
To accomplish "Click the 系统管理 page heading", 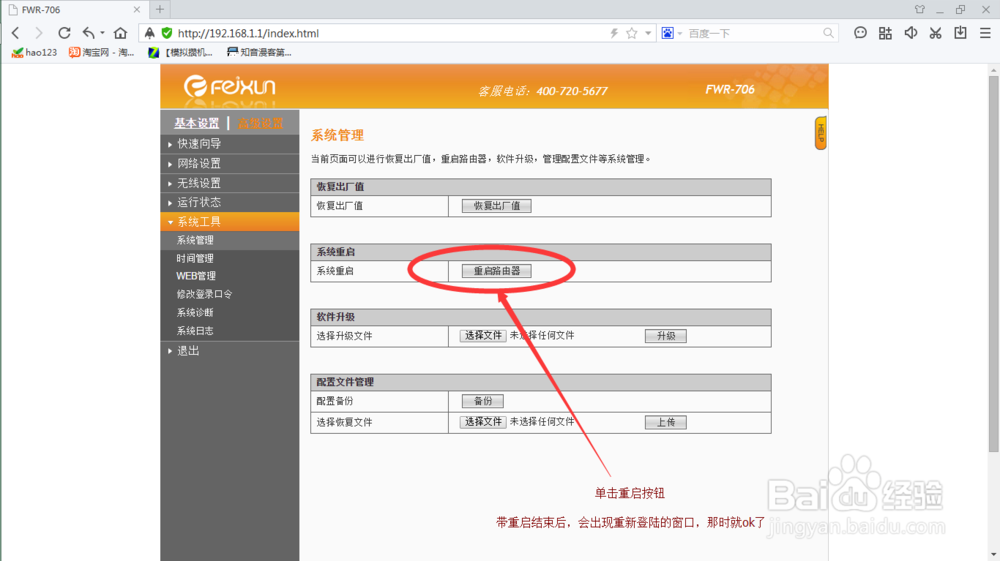I will point(337,135).
